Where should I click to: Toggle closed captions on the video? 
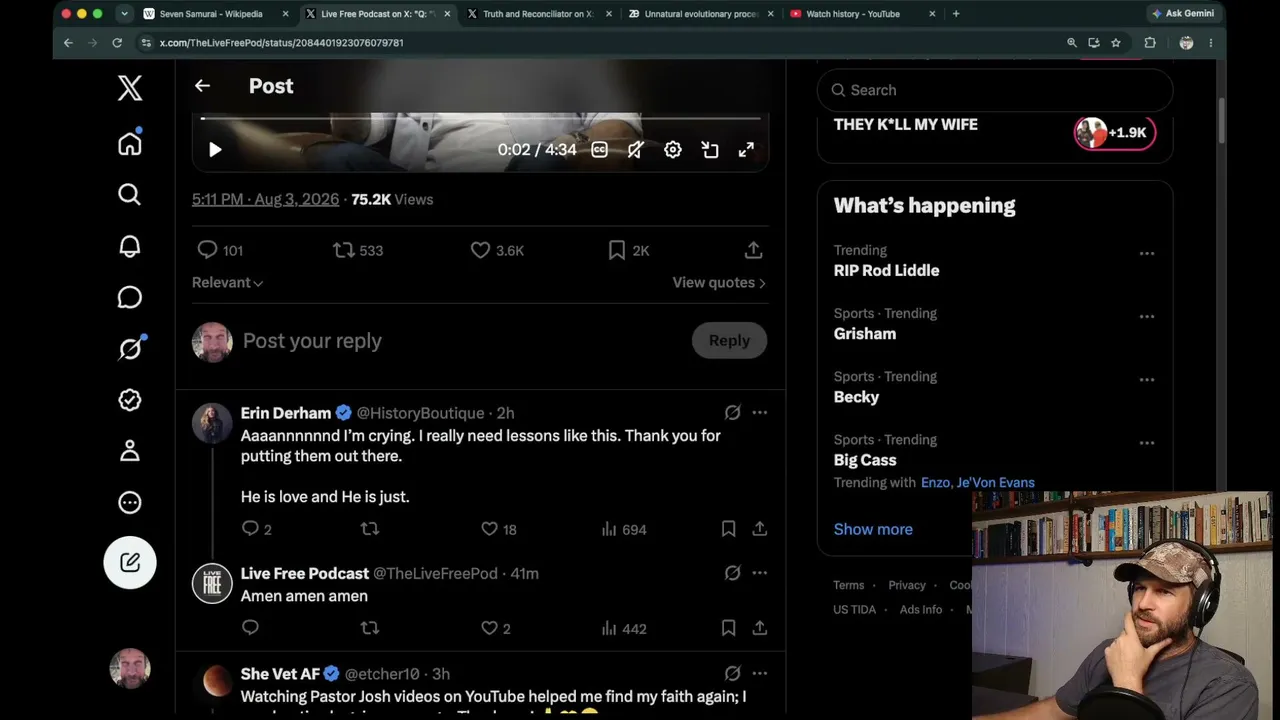pos(599,150)
